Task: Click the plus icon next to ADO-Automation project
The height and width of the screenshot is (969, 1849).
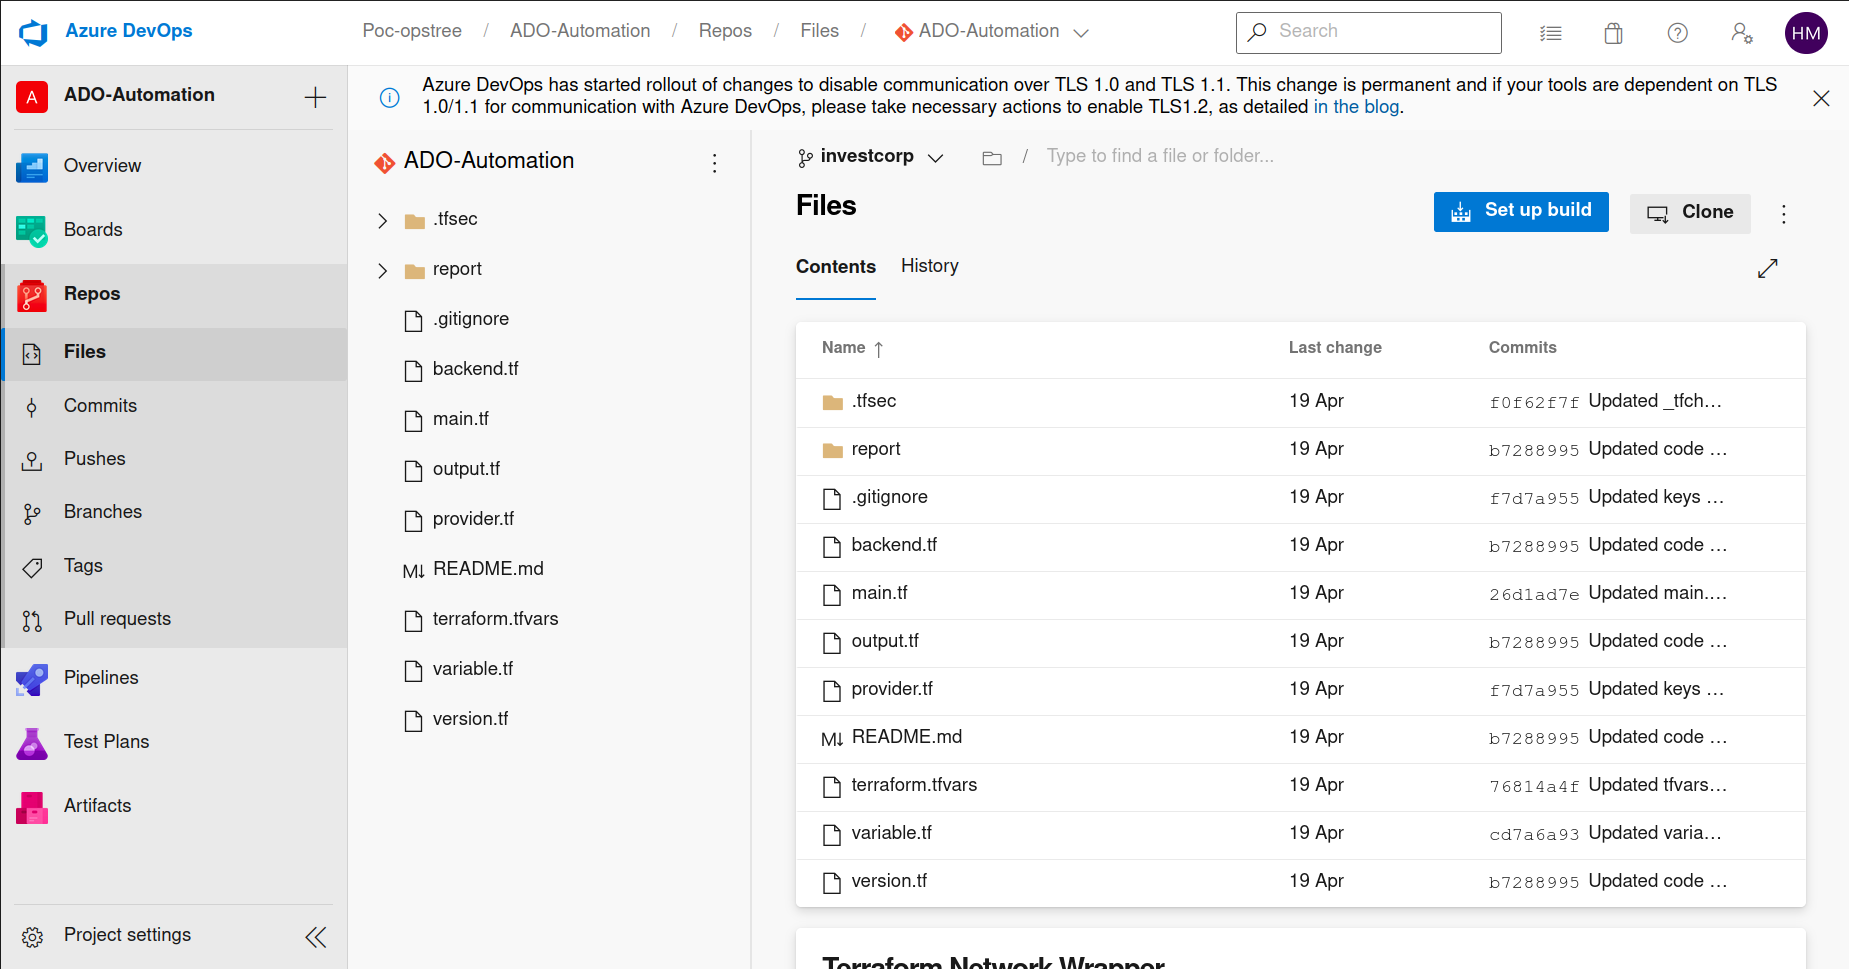Action: tap(315, 97)
